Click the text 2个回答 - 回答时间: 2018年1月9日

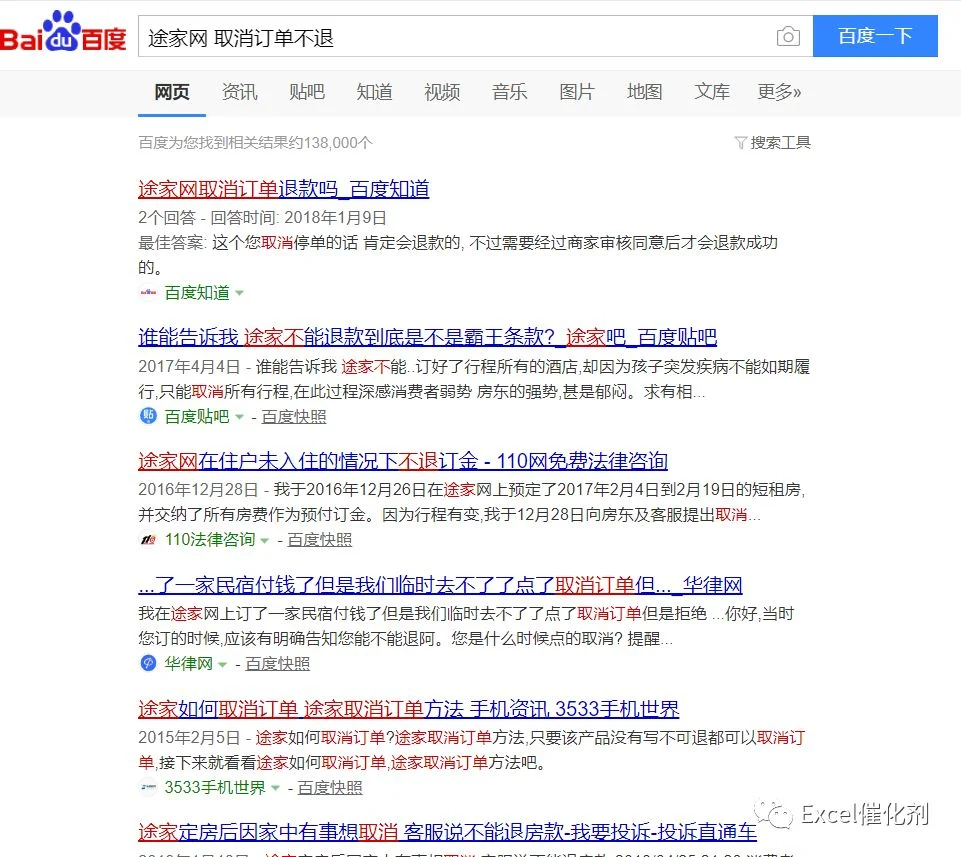(262, 218)
